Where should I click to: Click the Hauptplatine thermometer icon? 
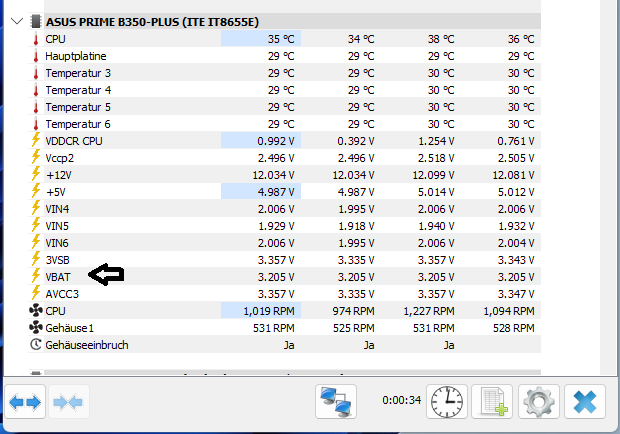click(x=36, y=56)
